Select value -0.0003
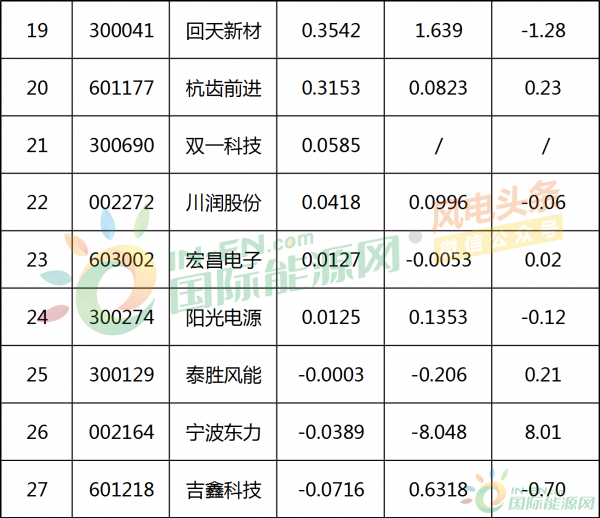 [331, 375]
